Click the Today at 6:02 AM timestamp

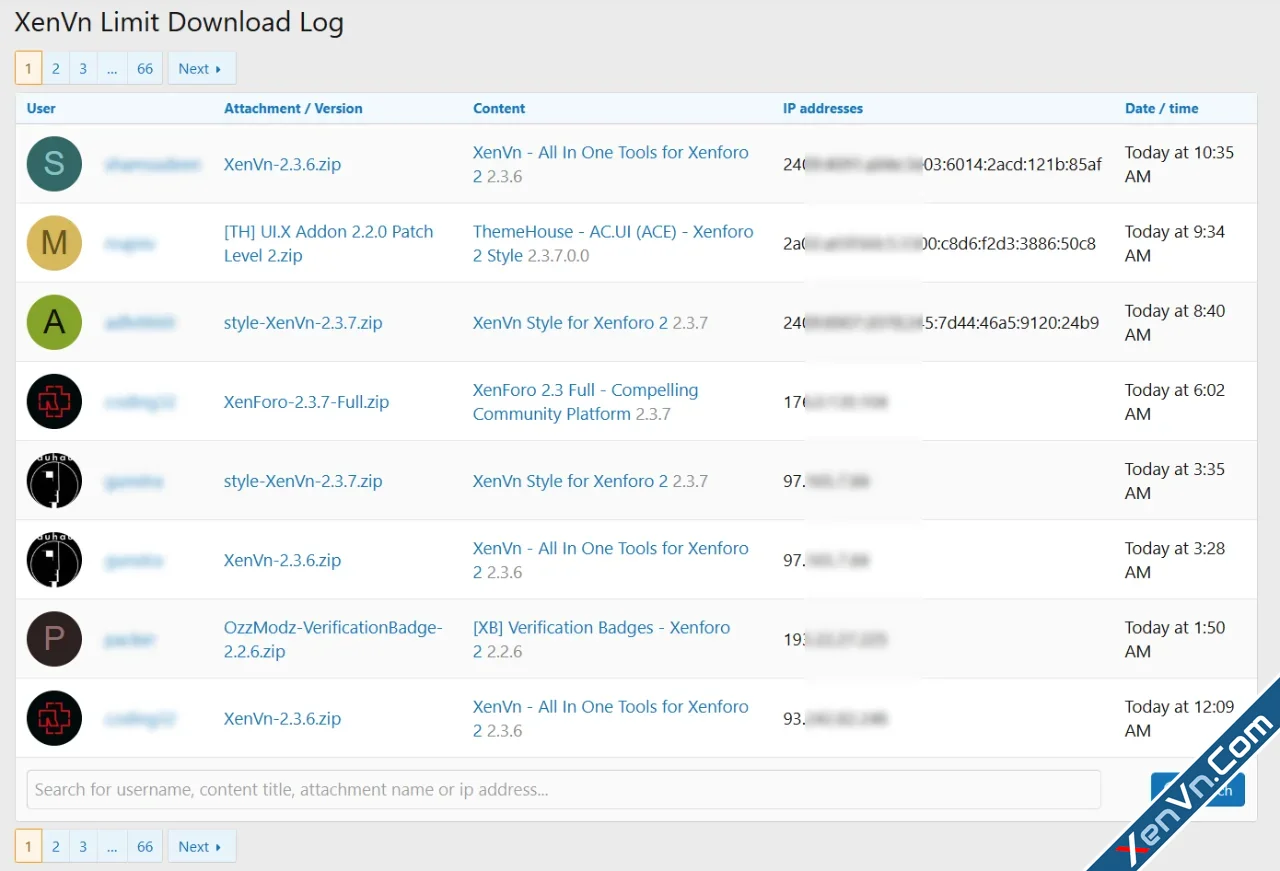1175,402
